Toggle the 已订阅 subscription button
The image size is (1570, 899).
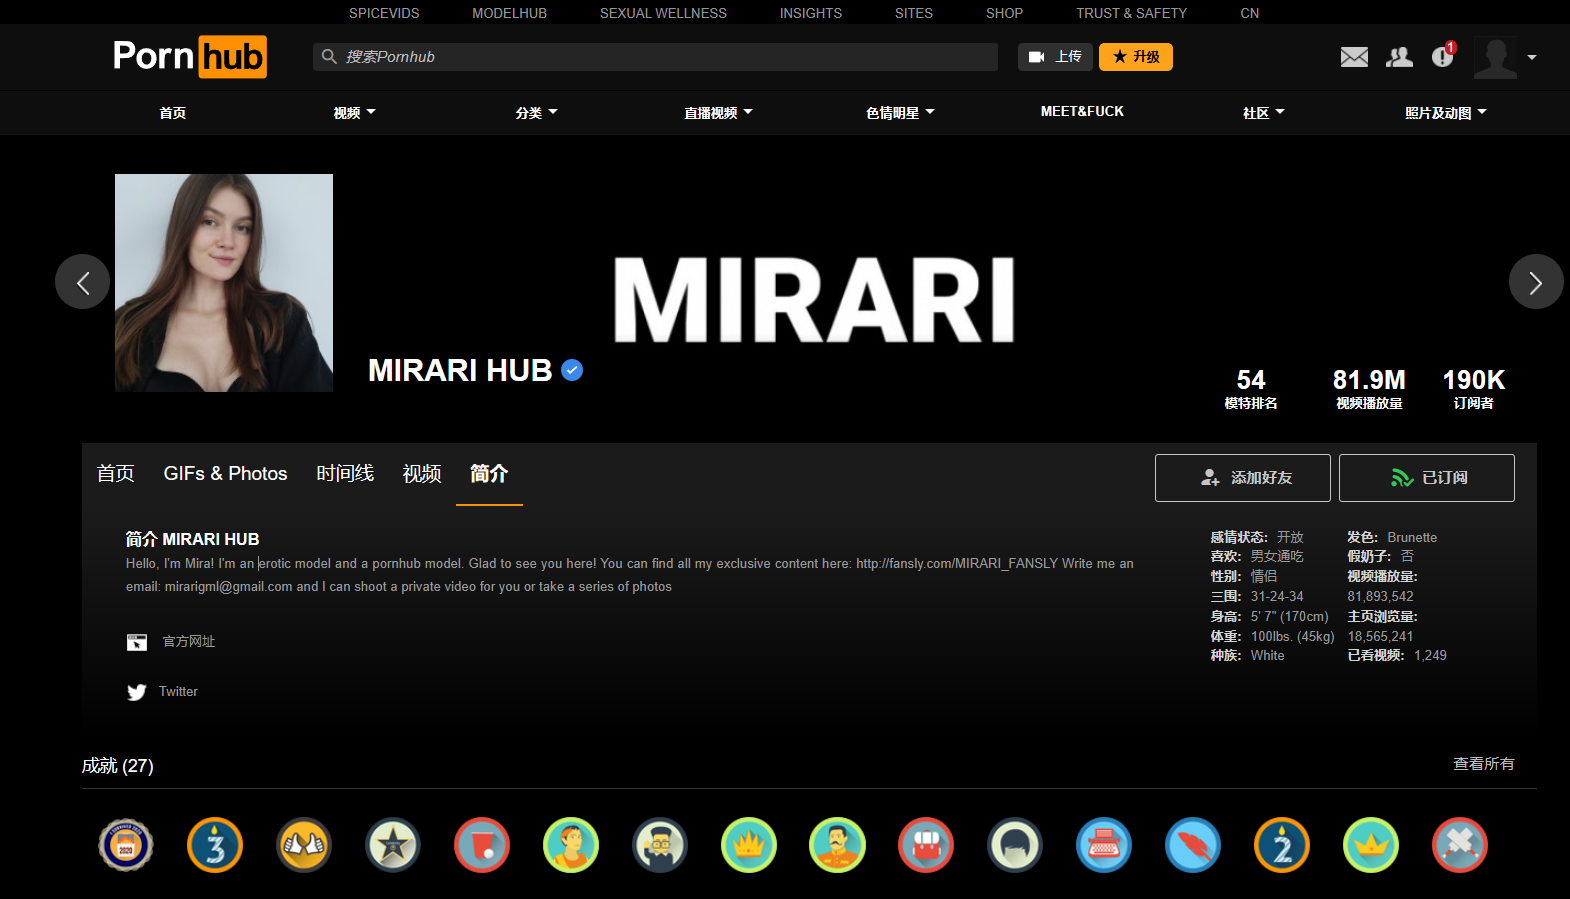(x=1427, y=478)
